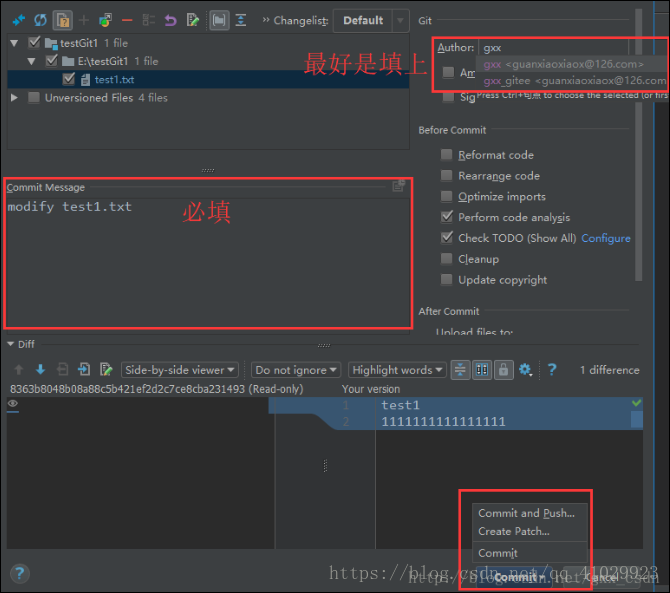This screenshot has width=670, height=593.
Task: Collapse the testGit1 root tree node
Action: (14, 43)
